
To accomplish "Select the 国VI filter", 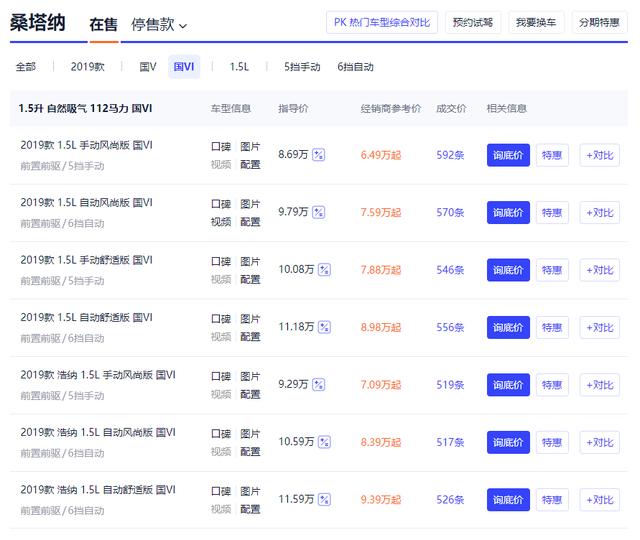I will (x=184, y=67).
